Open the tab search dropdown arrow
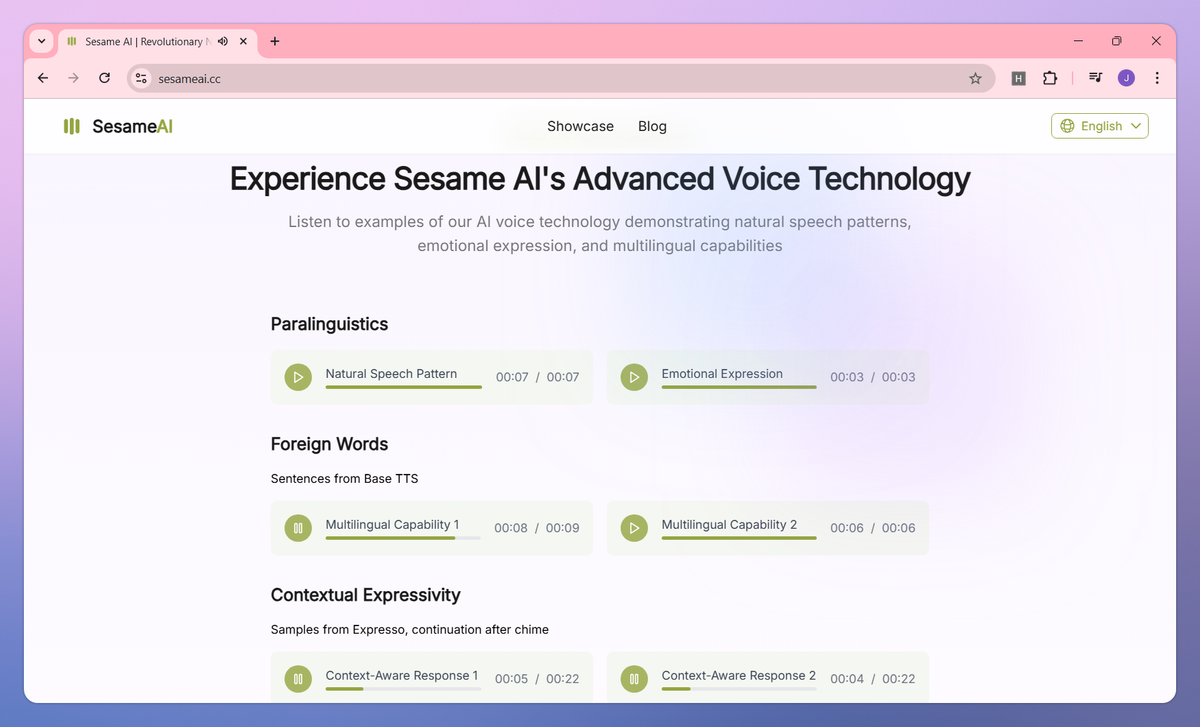 (x=41, y=41)
